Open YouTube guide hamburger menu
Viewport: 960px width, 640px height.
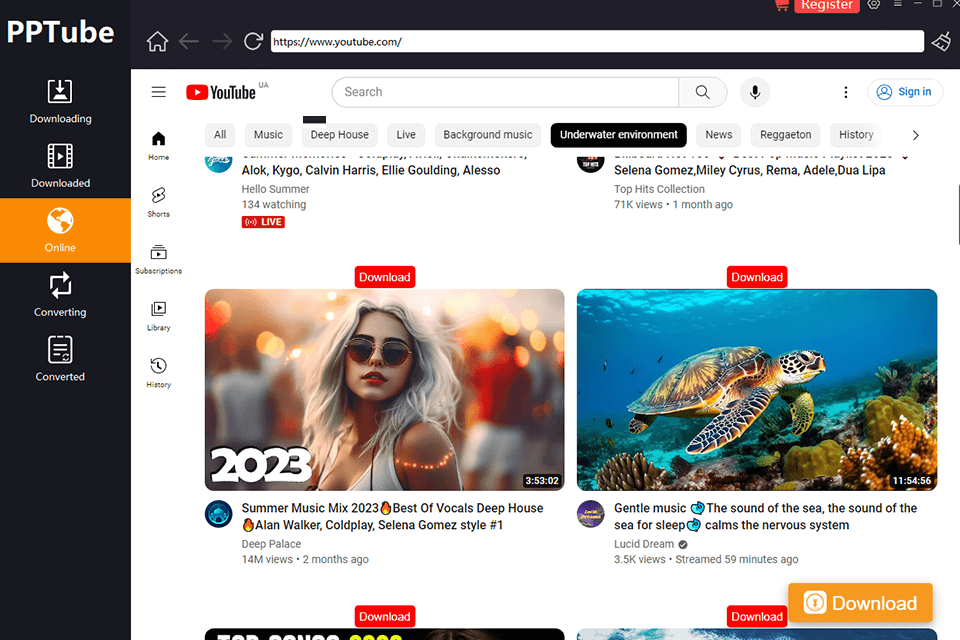(159, 92)
